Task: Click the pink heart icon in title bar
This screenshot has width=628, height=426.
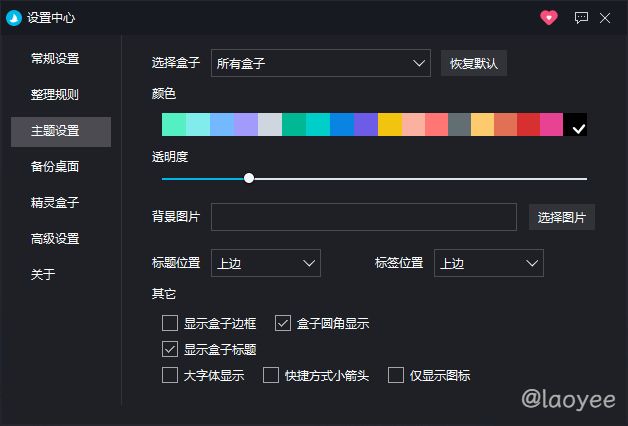Action: (x=548, y=17)
